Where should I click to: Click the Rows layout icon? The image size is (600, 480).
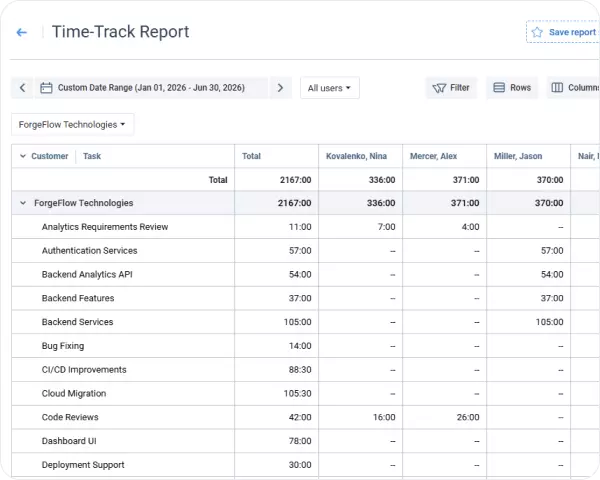[x=499, y=88]
